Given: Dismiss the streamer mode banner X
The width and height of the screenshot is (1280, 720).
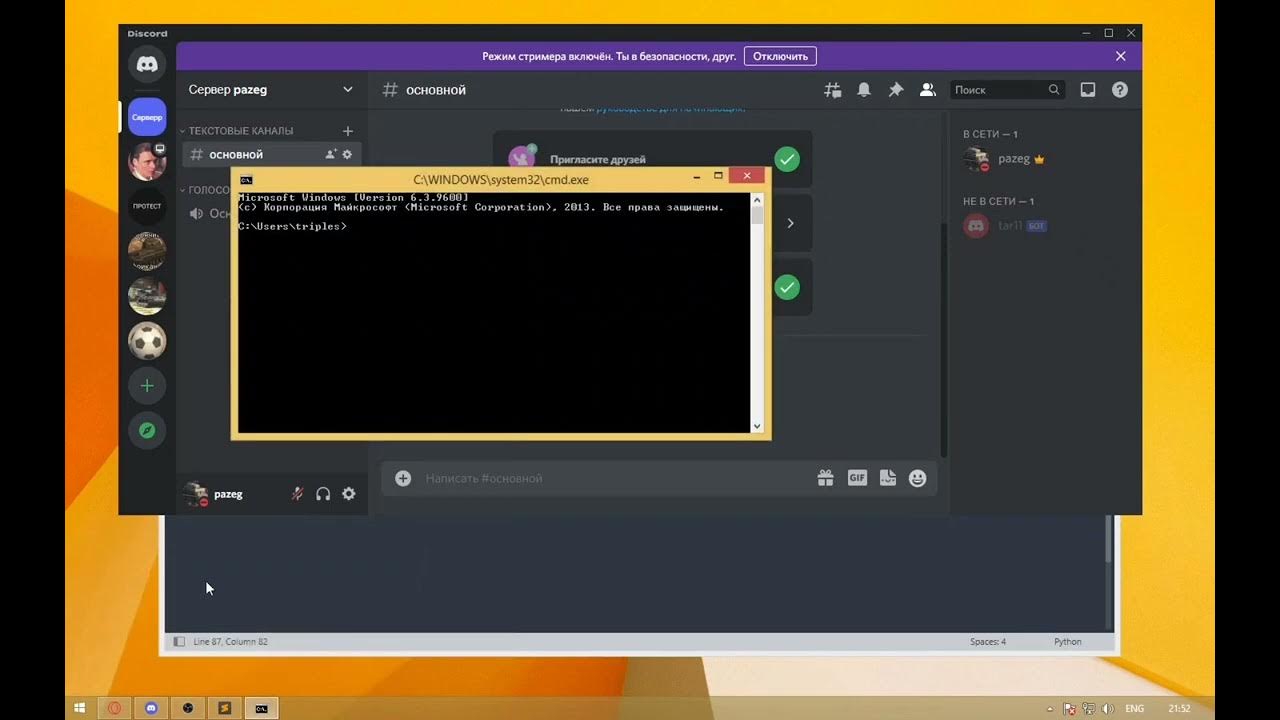Looking at the screenshot, I should tap(1121, 56).
